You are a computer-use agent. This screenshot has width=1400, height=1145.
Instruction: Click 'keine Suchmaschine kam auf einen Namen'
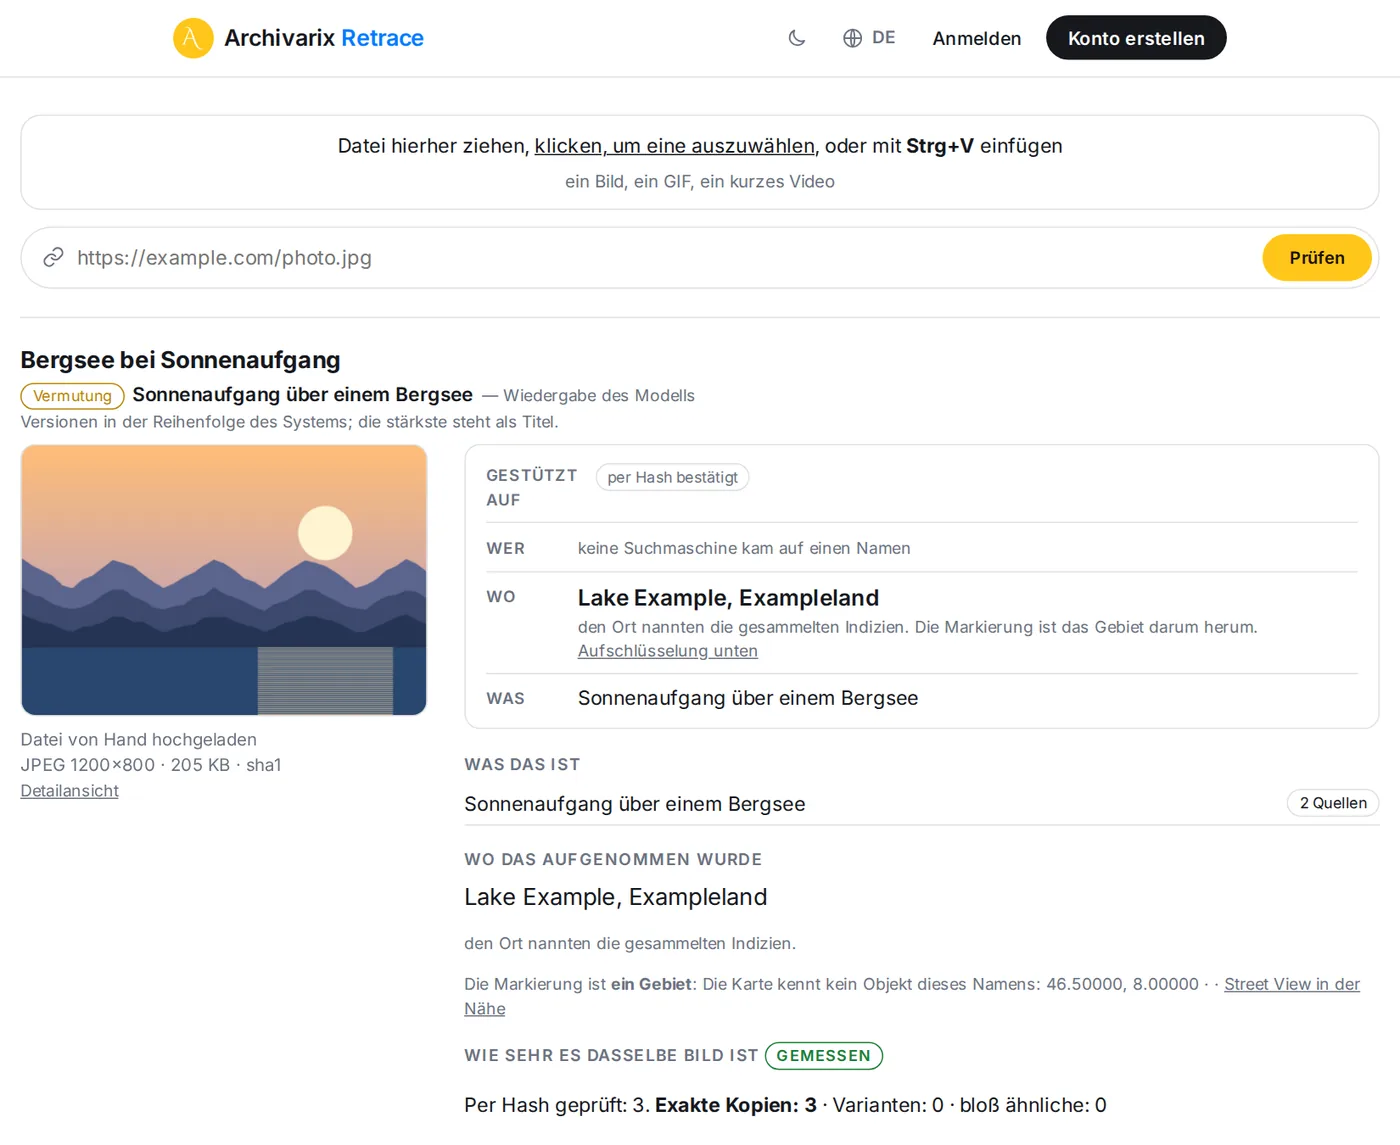coord(744,548)
